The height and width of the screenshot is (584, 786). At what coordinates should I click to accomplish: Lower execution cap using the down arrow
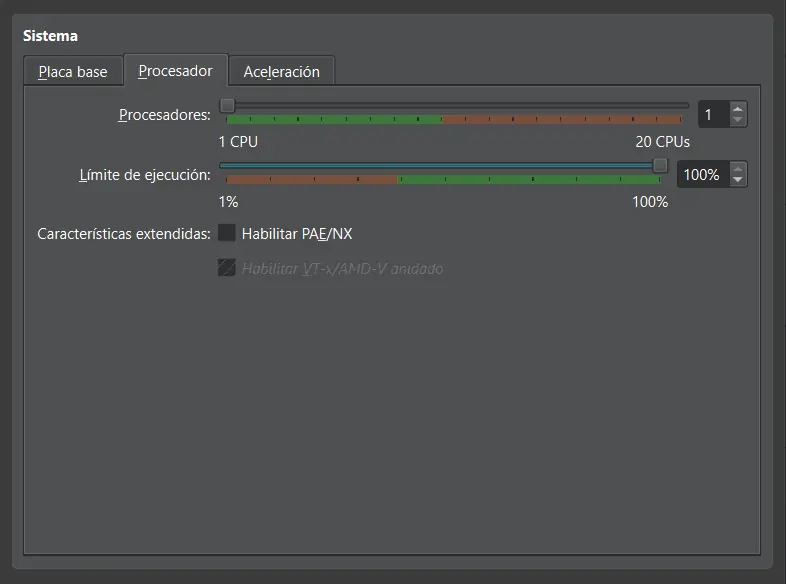tap(738, 181)
